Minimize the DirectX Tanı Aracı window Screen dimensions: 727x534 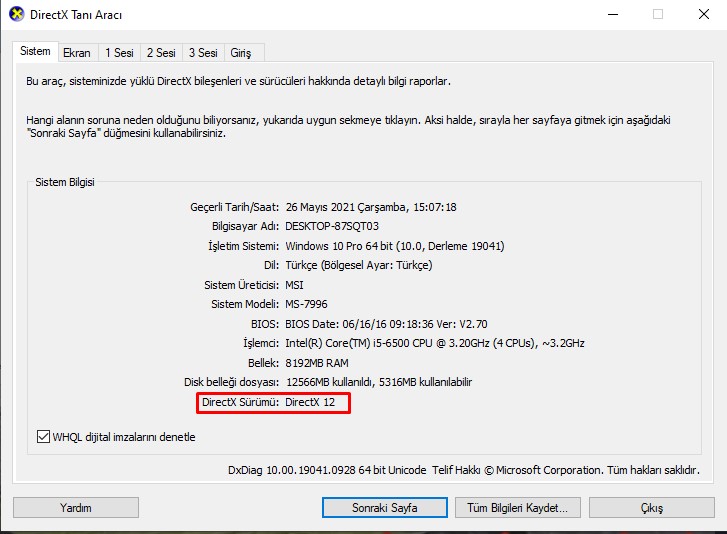coord(613,14)
